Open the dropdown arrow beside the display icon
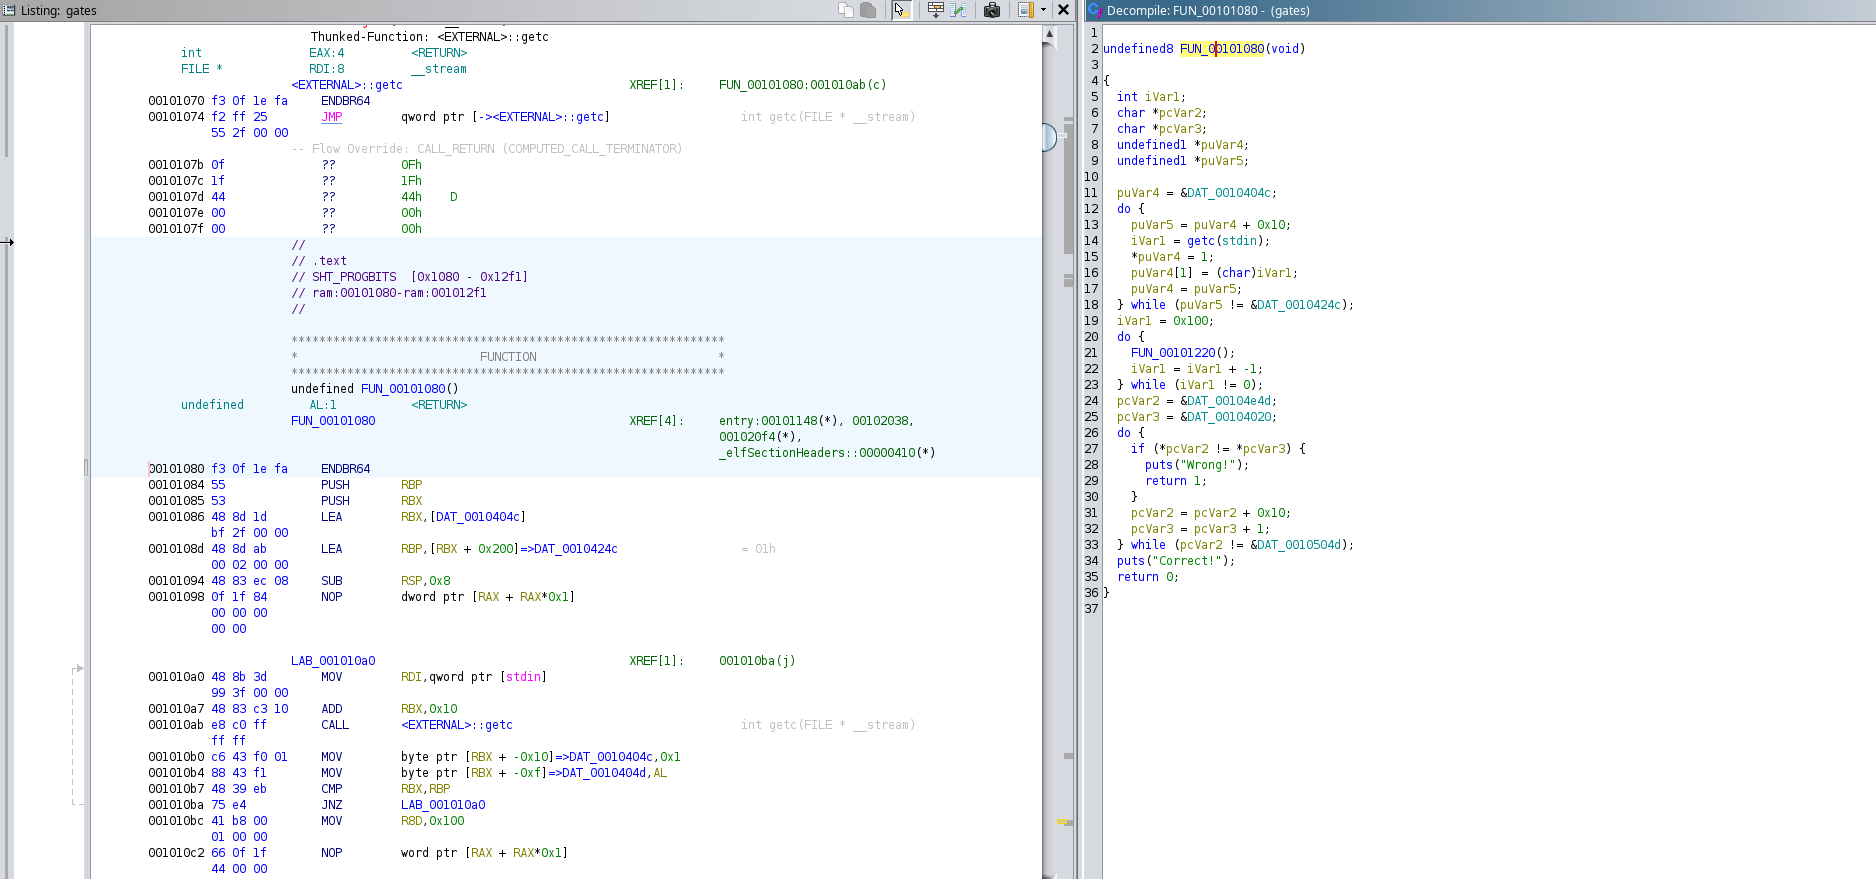The width and height of the screenshot is (1876, 879). [x=1043, y=10]
